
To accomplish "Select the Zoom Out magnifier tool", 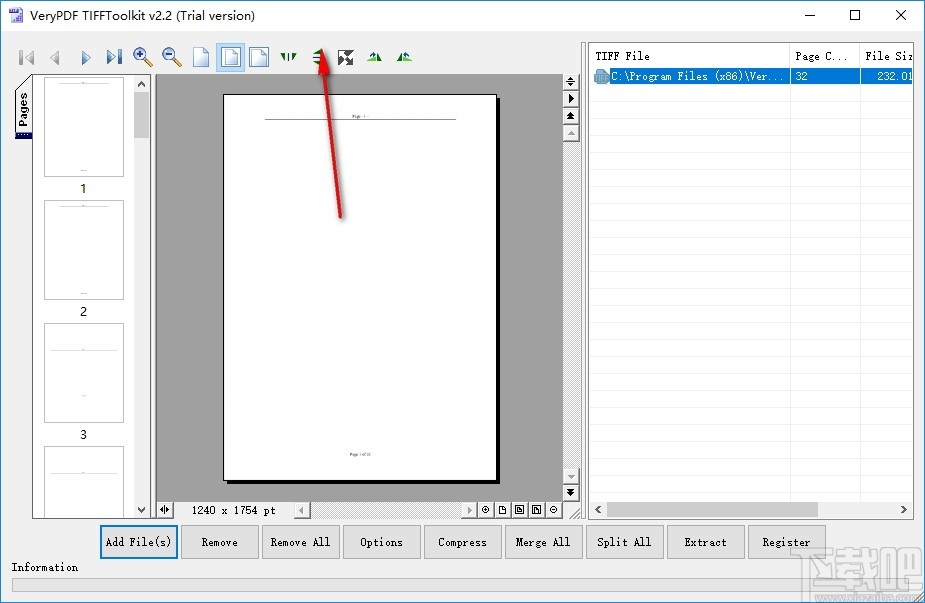I will click(171, 57).
